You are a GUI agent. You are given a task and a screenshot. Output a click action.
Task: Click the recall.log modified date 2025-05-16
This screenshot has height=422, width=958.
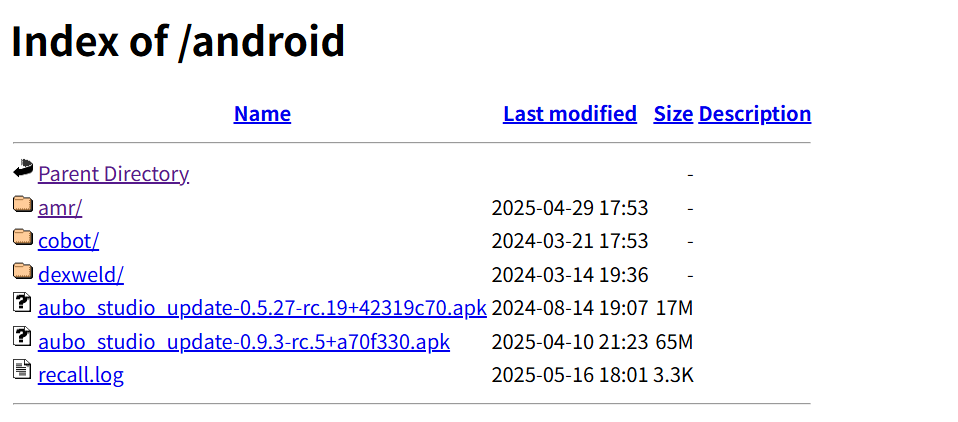coord(544,376)
